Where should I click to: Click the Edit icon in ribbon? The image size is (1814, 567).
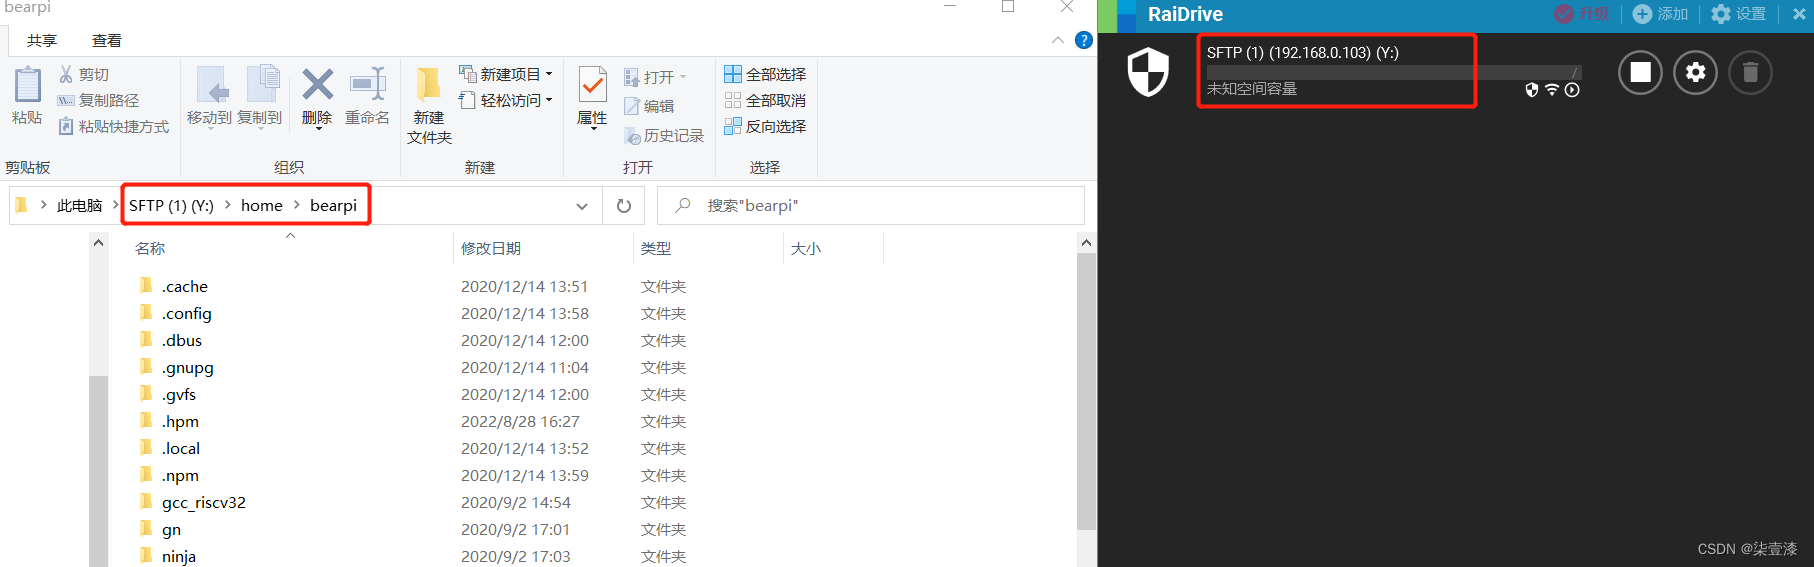coord(632,106)
